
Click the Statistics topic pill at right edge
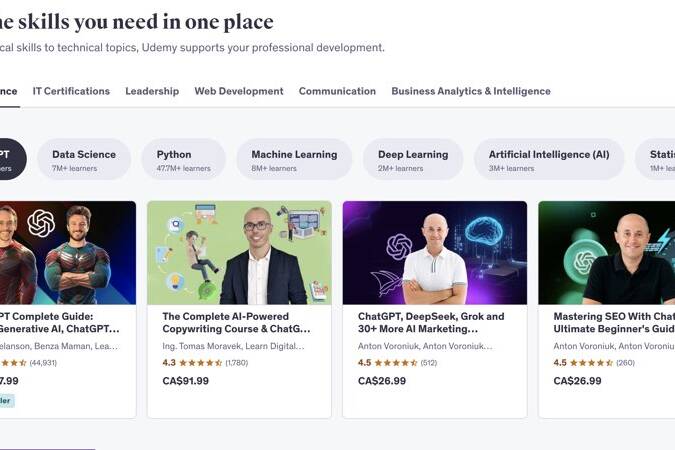click(655, 159)
